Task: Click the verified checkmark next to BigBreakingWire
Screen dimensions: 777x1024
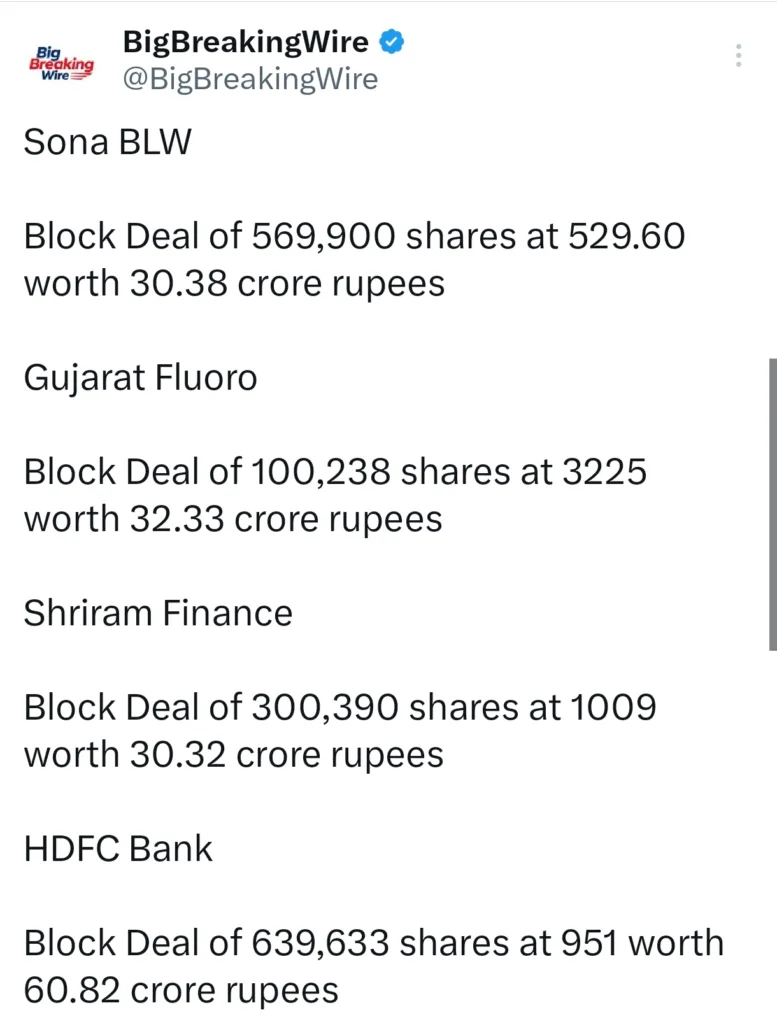Action: pyautogui.click(x=391, y=42)
